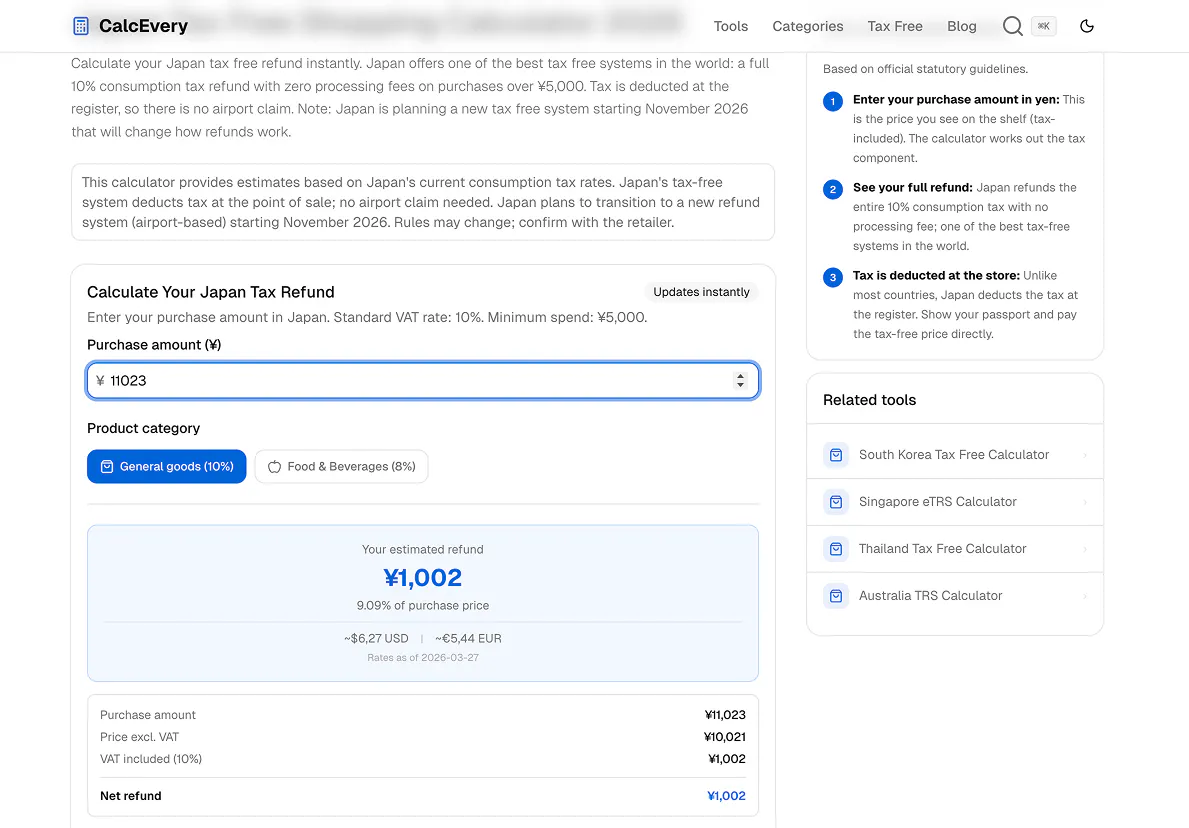Click "Rates as of 2026-03-27" text
This screenshot has height=828, width=1189.
[422, 657]
